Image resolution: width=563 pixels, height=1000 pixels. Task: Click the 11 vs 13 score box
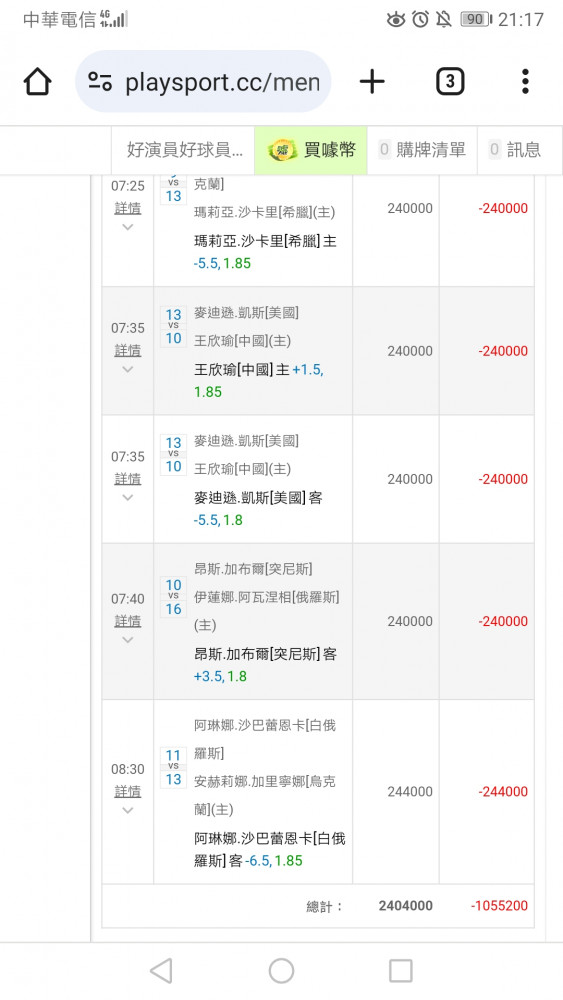point(173,767)
